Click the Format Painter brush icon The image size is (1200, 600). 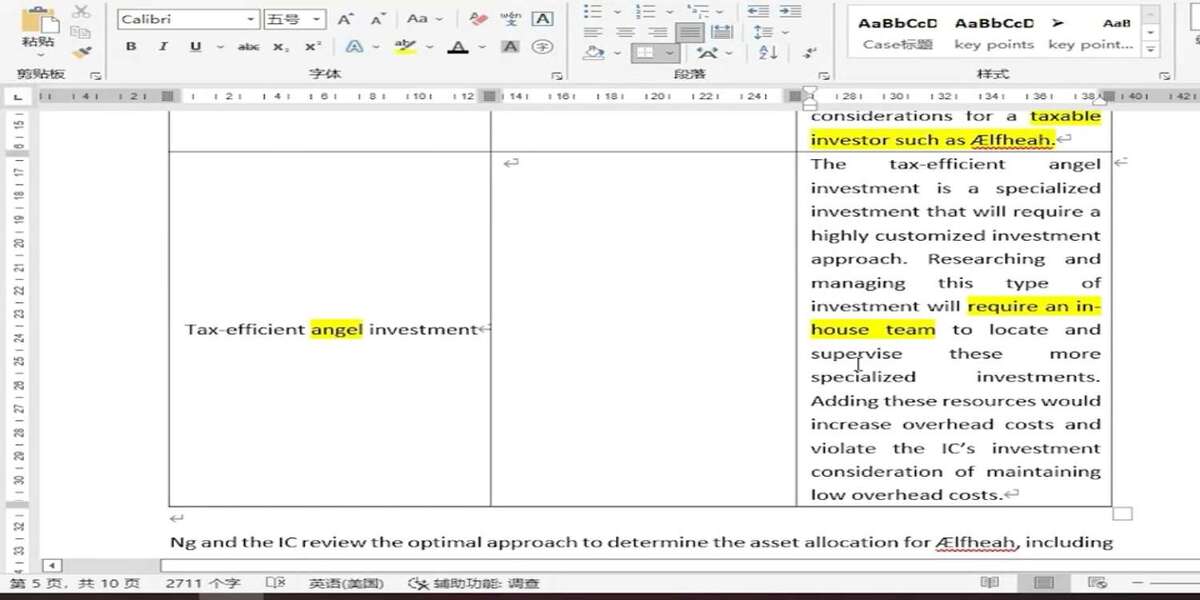pos(81,52)
